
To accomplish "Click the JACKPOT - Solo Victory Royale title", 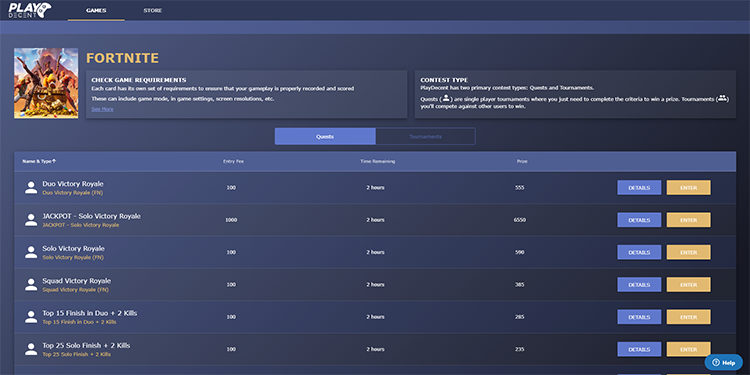I will [x=91, y=216].
